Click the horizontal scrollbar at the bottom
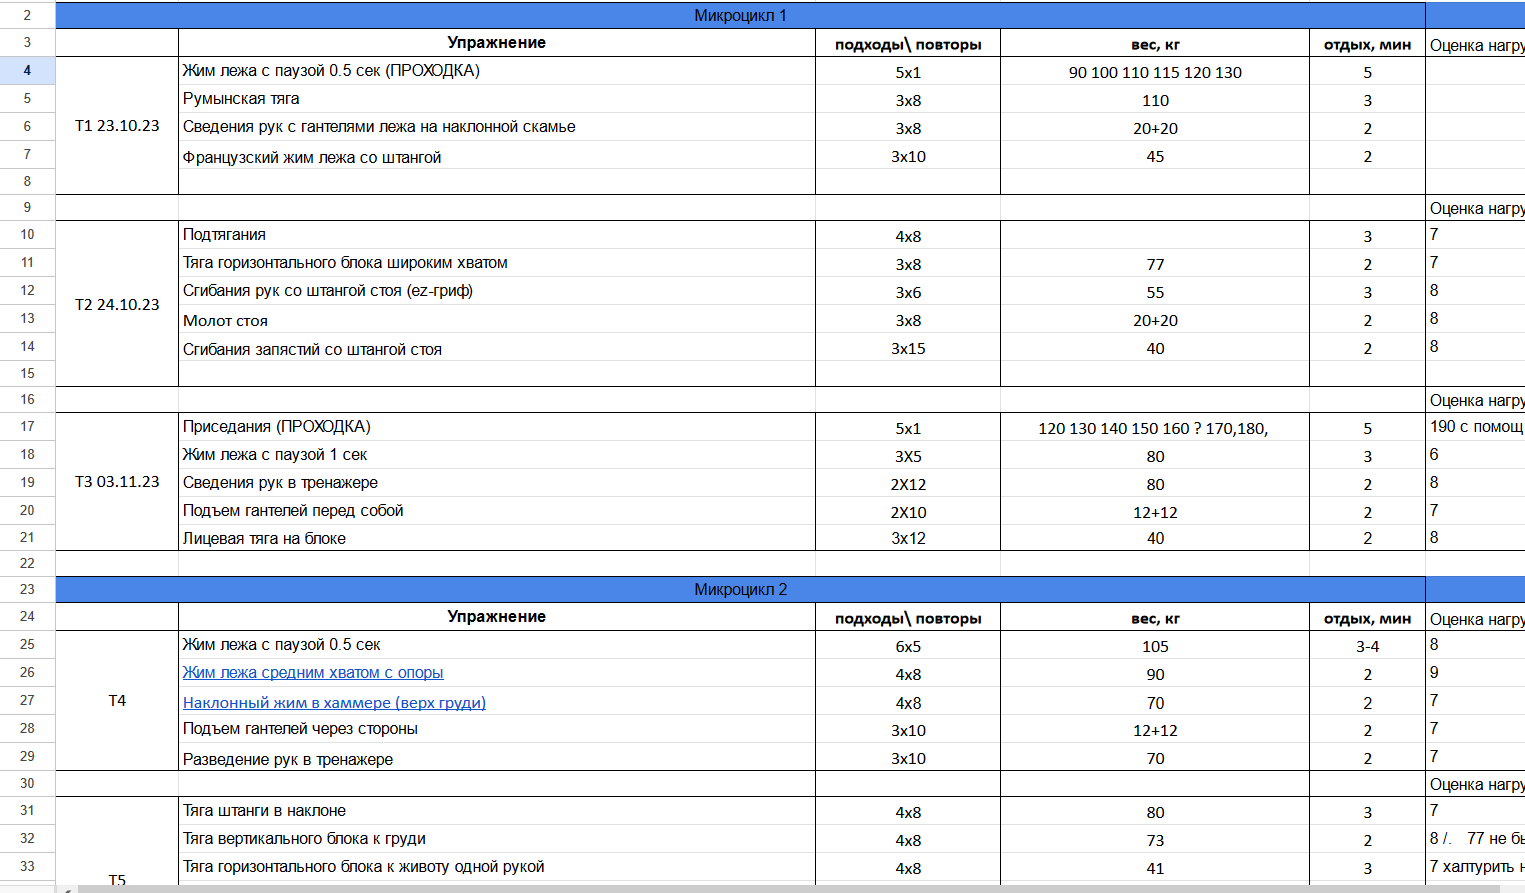The image size is (1525, 893). click(790, 888)
